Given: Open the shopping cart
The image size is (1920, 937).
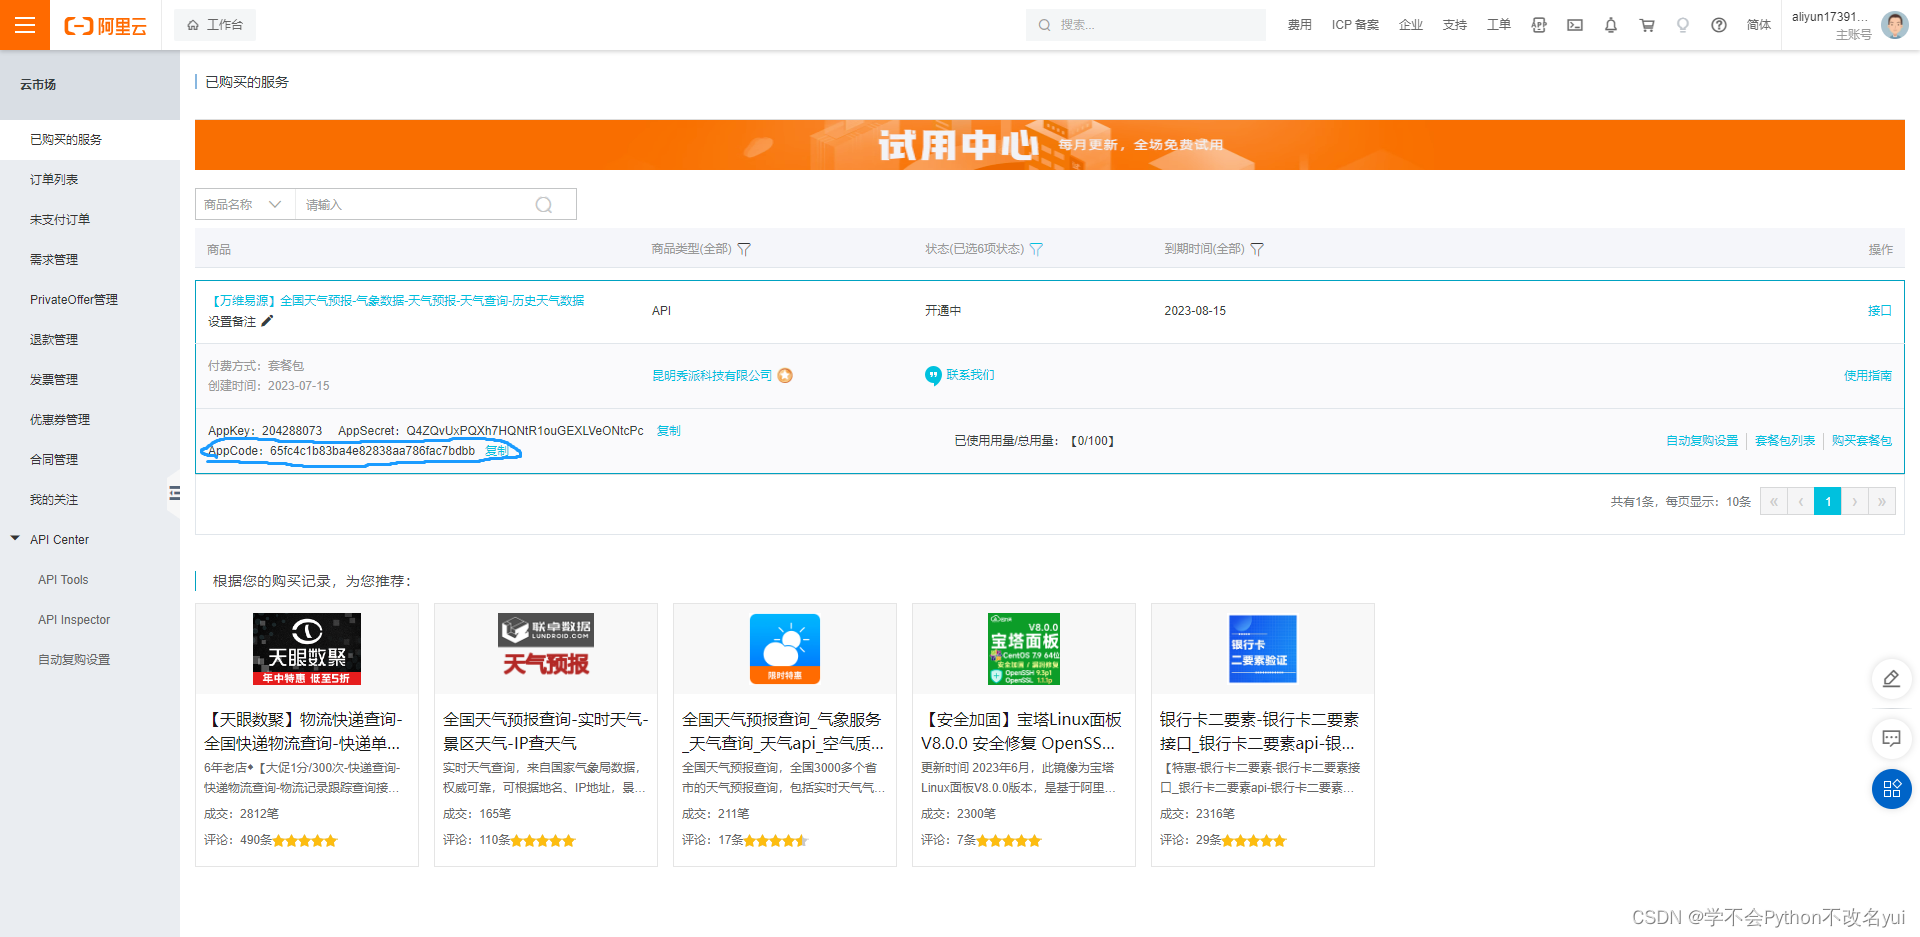Looking at the screenshot, I should click(x=1647, y=25).
